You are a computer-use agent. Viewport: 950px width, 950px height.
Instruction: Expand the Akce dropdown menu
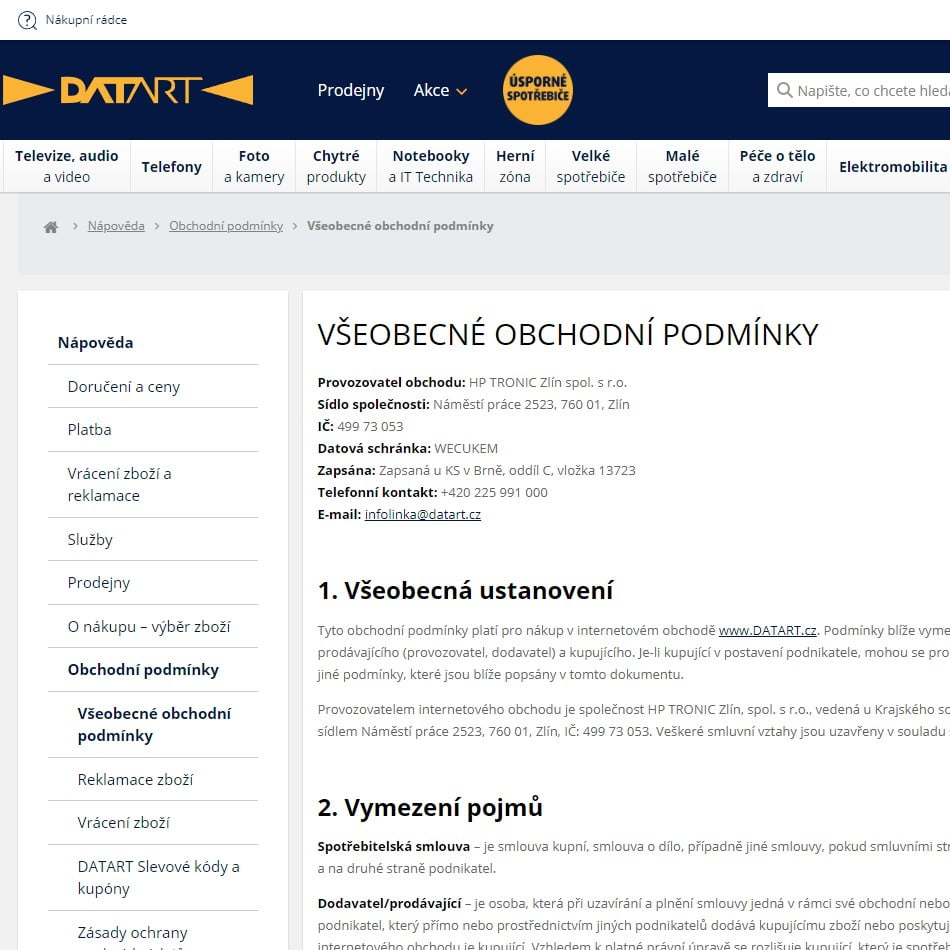[x=440, y=90]
